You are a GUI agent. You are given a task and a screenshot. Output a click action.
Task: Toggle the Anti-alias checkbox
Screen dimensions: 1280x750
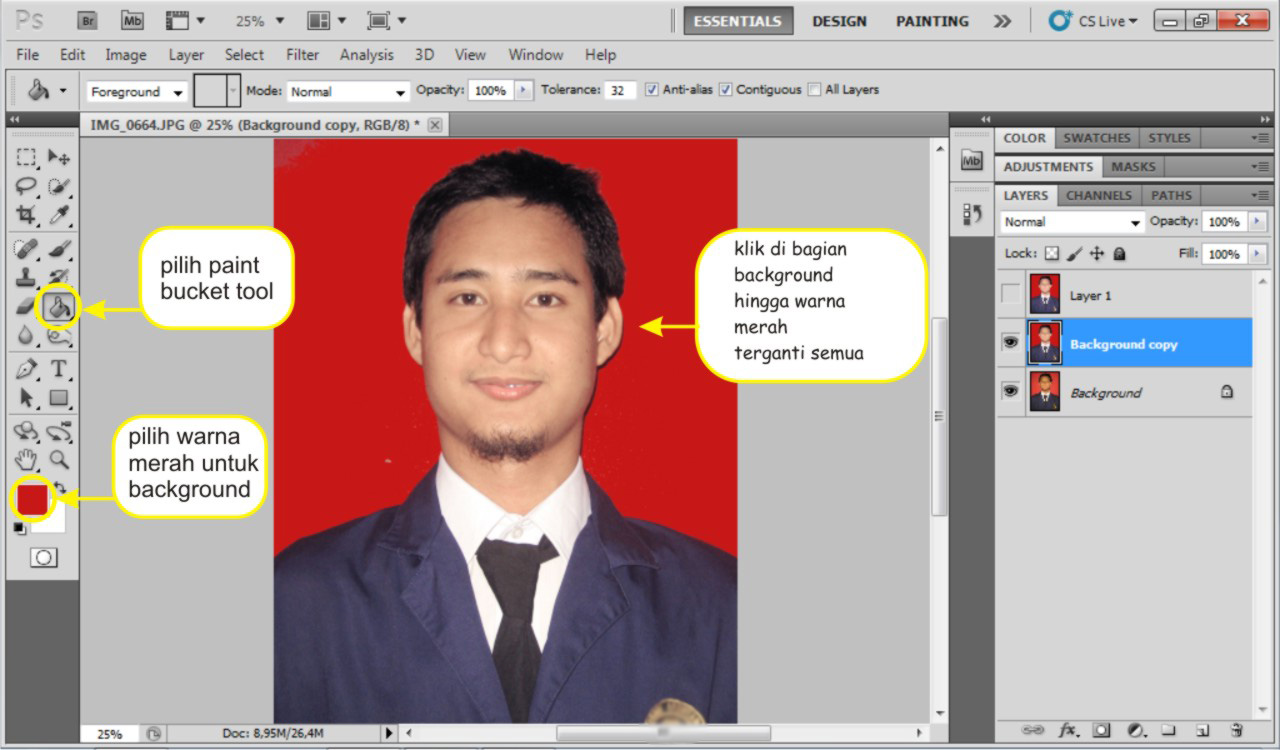click(652, 90)
